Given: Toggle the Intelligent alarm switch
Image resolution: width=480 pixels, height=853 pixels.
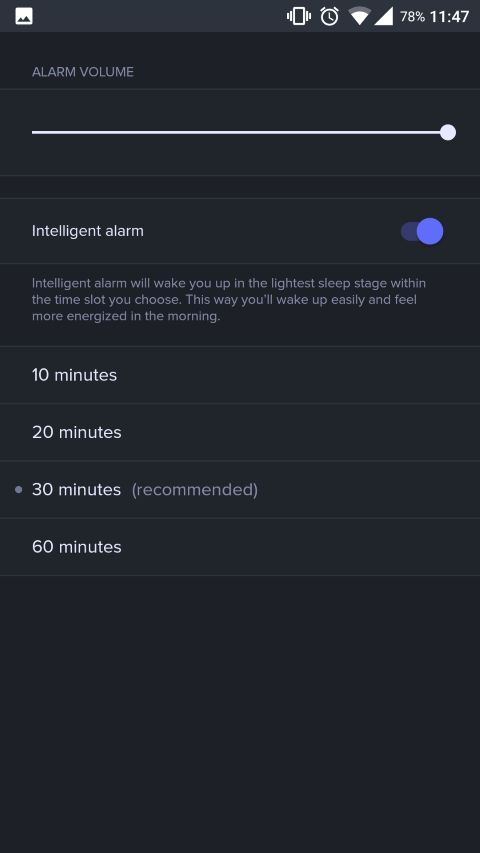Looking at the screenshot, I should tap(422, 231).
